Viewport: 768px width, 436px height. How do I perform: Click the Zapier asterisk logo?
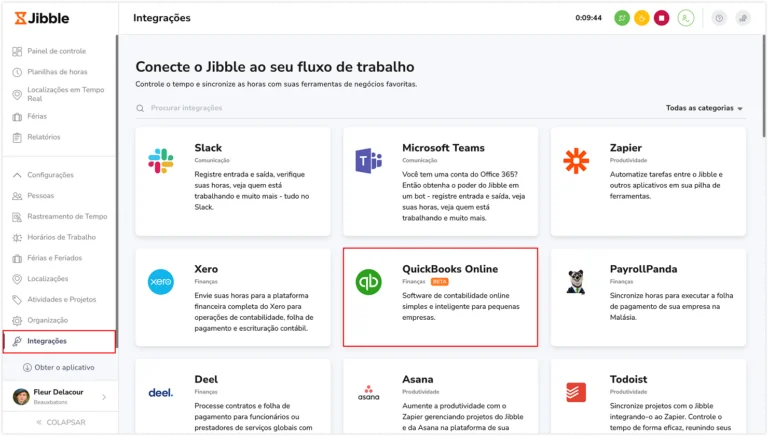click(576, 161)
